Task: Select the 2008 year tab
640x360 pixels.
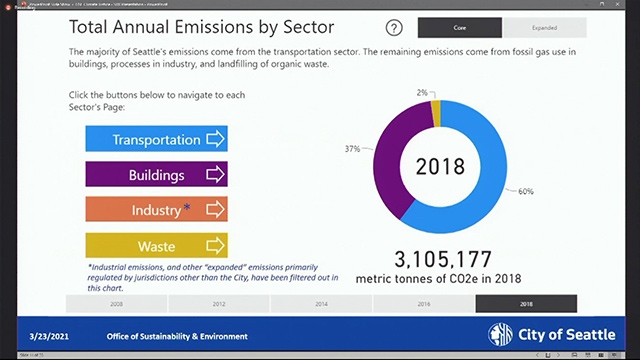Action: pos(116,304)
